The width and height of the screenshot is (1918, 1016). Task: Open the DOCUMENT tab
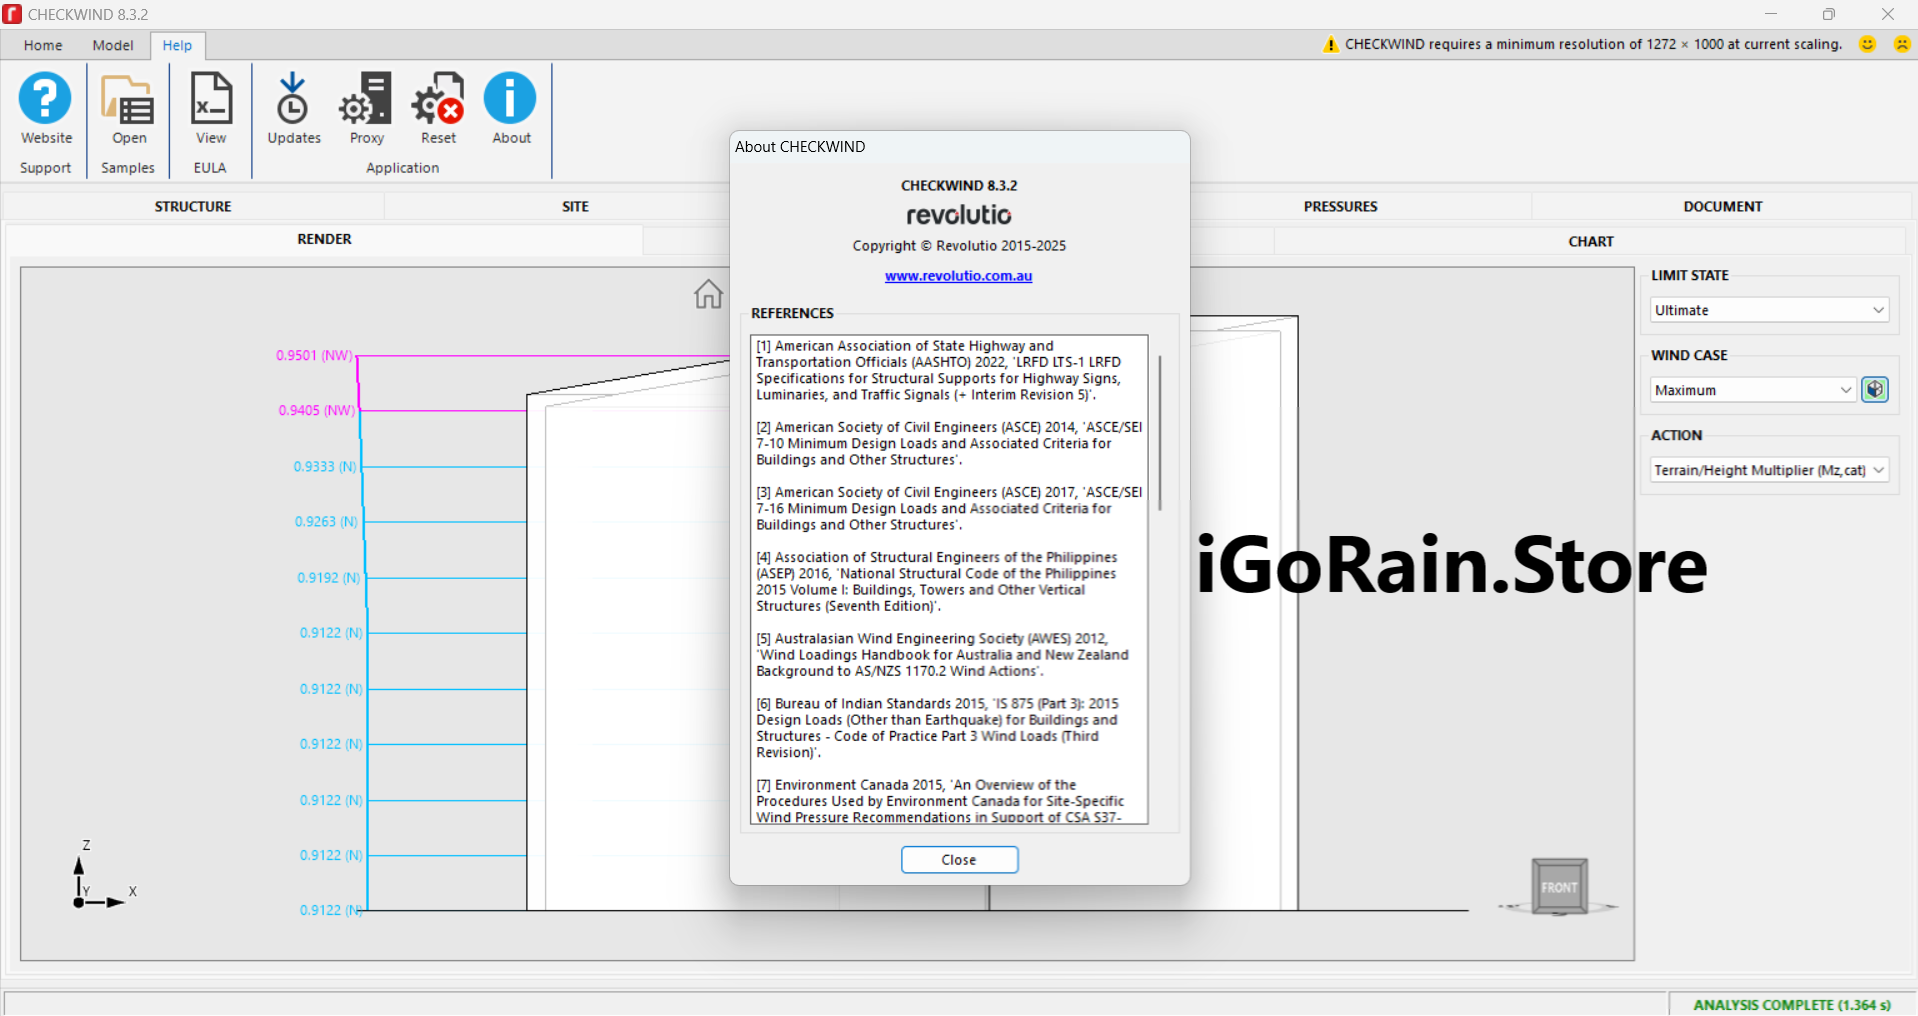pos(1722,206)
